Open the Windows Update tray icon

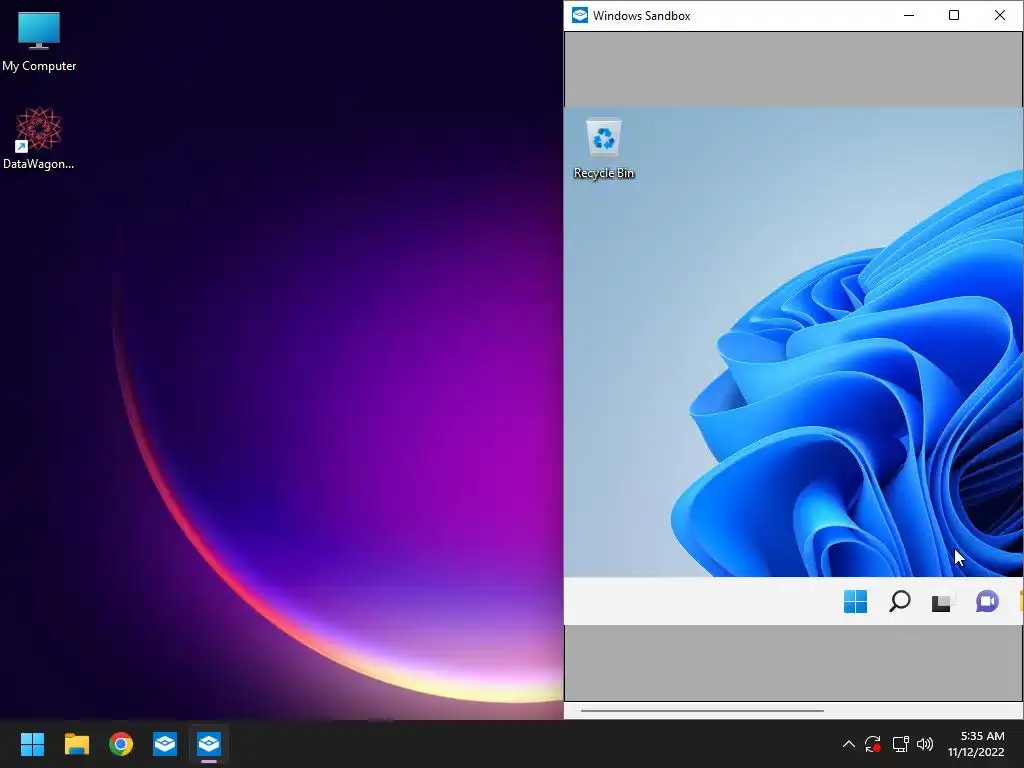[873, 744]
